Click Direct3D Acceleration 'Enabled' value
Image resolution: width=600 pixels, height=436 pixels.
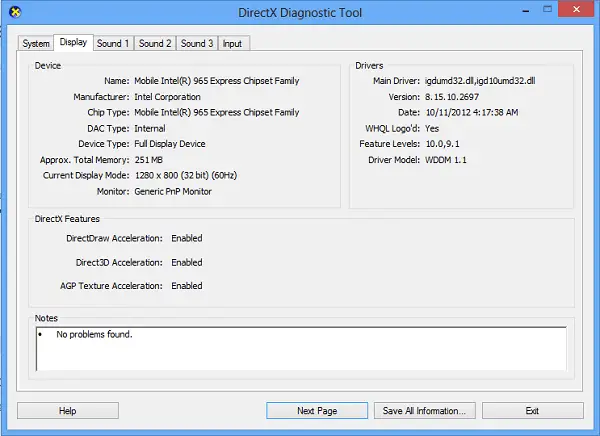click(x=187, y=263)
